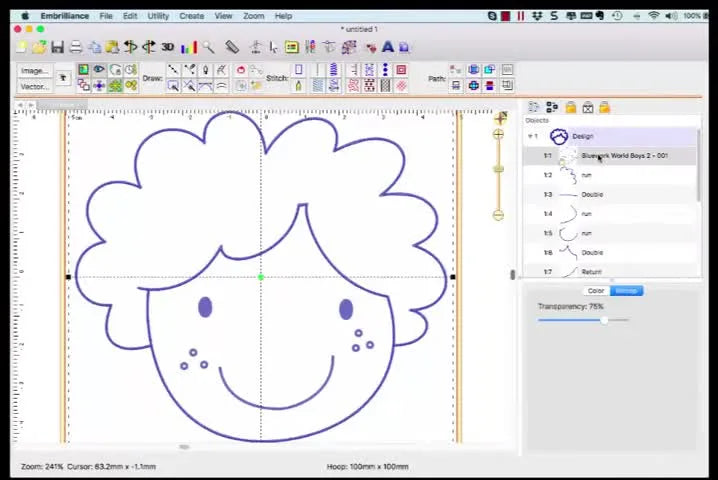Click the green center point of the design
The width and height of the screenshot is (718, 480).
pos(261,277)
